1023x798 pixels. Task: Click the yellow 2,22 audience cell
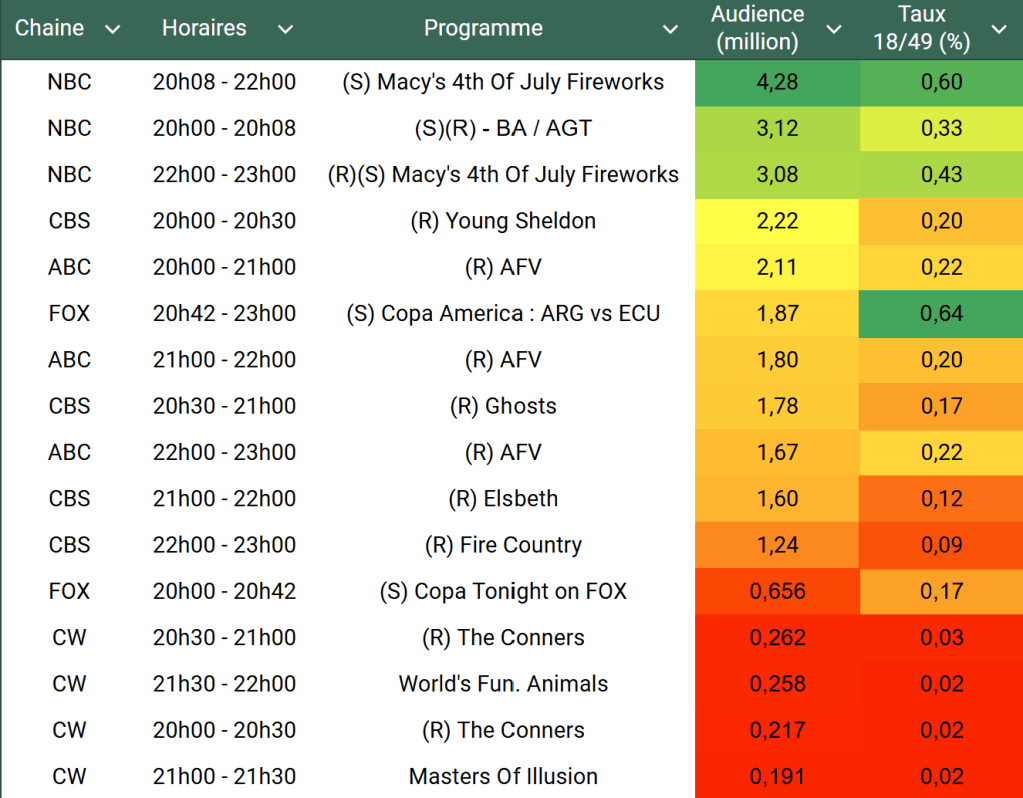[x=778, y=221]
